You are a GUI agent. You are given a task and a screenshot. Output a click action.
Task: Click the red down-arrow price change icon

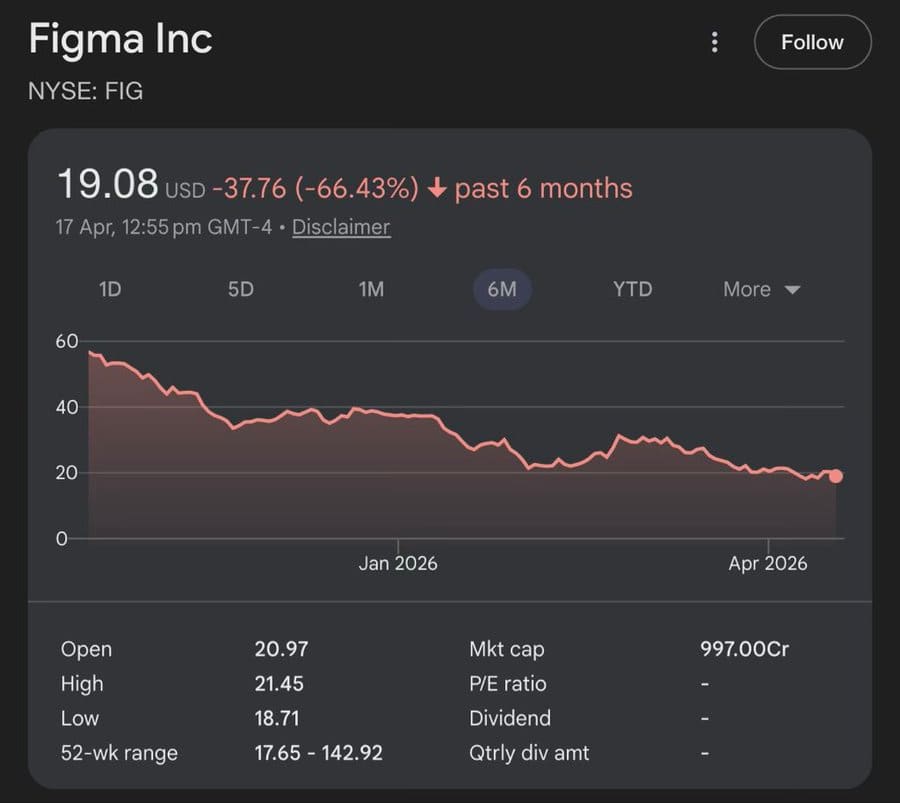pos(436,188)
